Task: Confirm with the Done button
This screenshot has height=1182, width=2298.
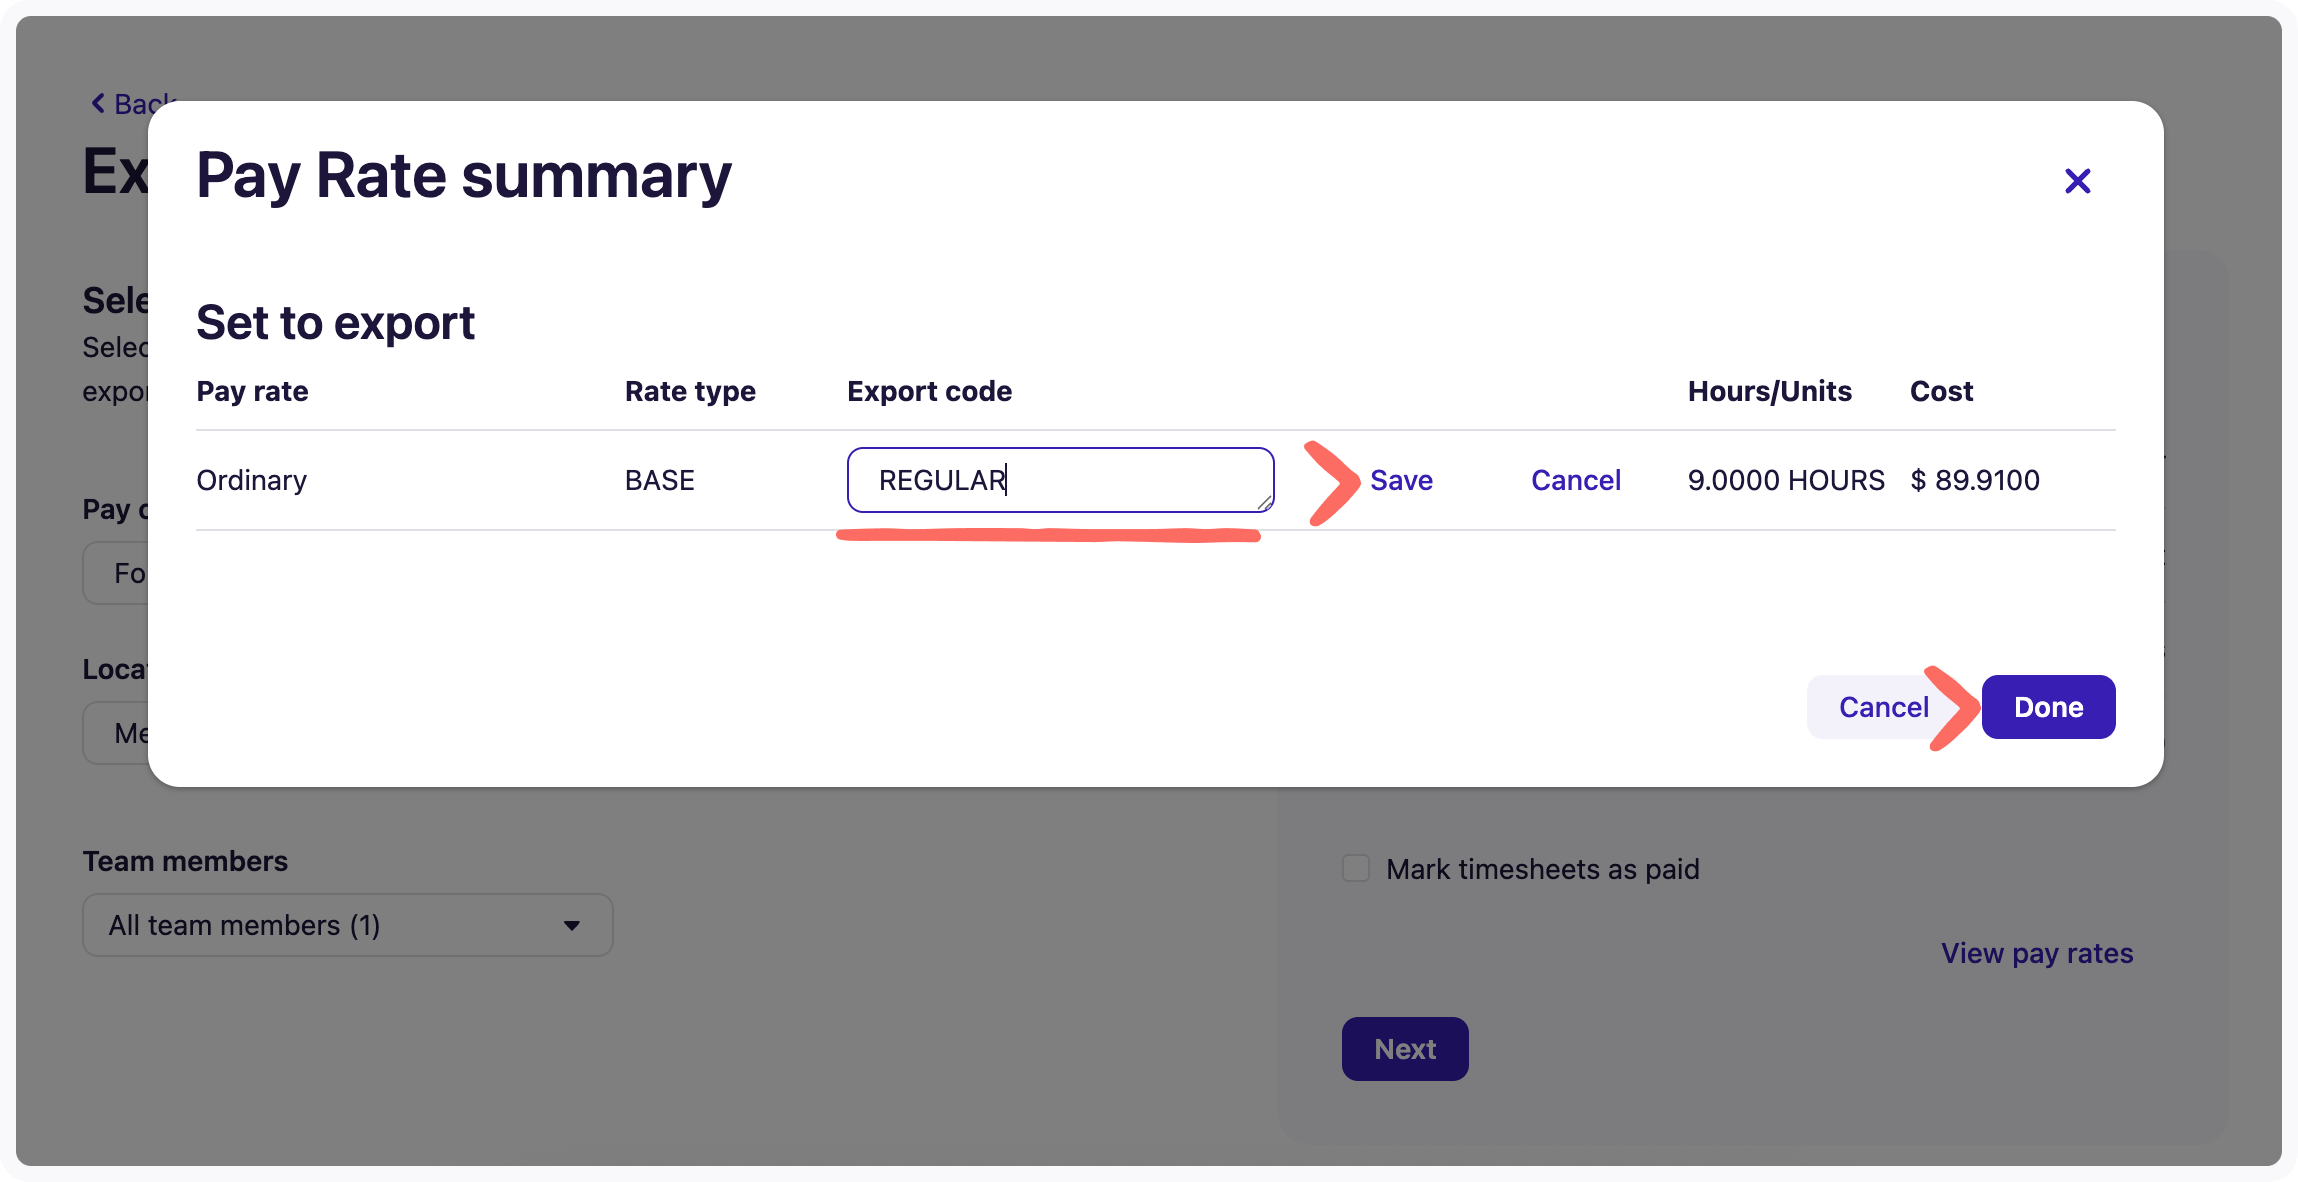Action: tap(2048, 707)
